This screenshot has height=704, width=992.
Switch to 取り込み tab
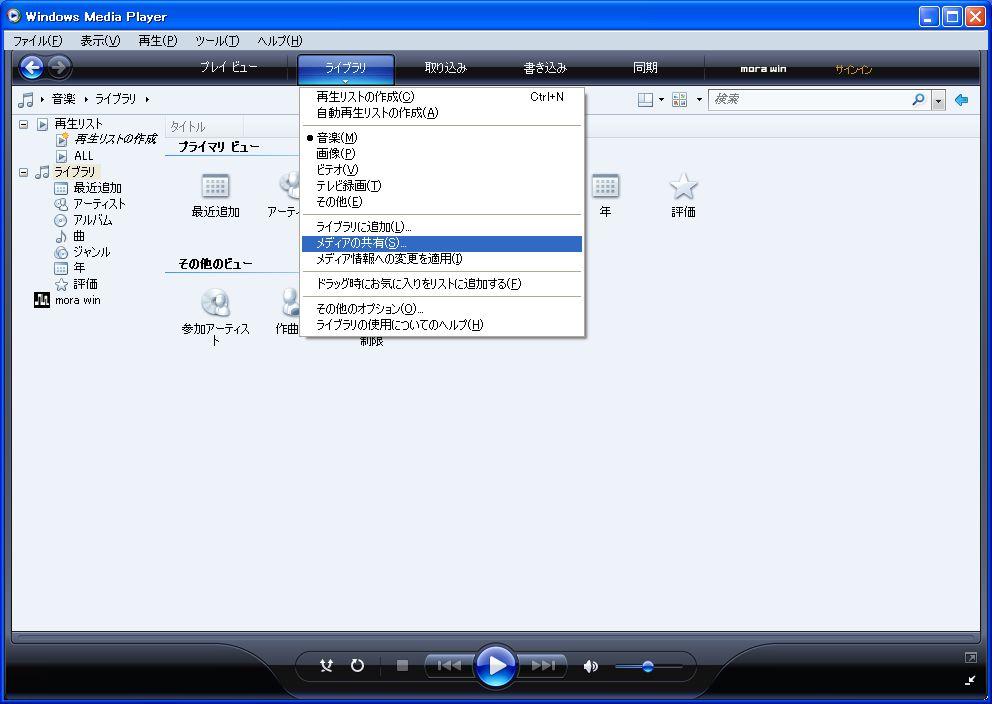(445, 68)
